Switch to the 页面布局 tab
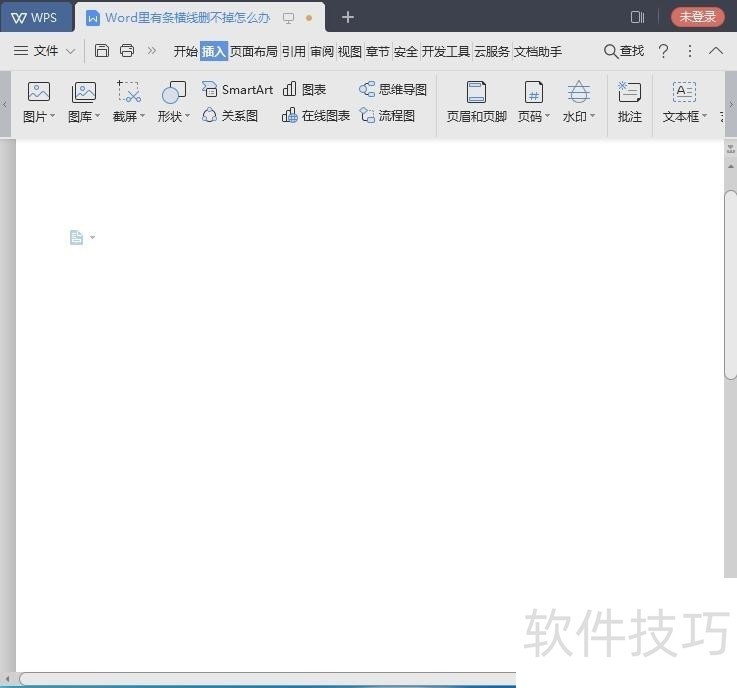The width and height of the screenshot is (737, 688). 254,51
